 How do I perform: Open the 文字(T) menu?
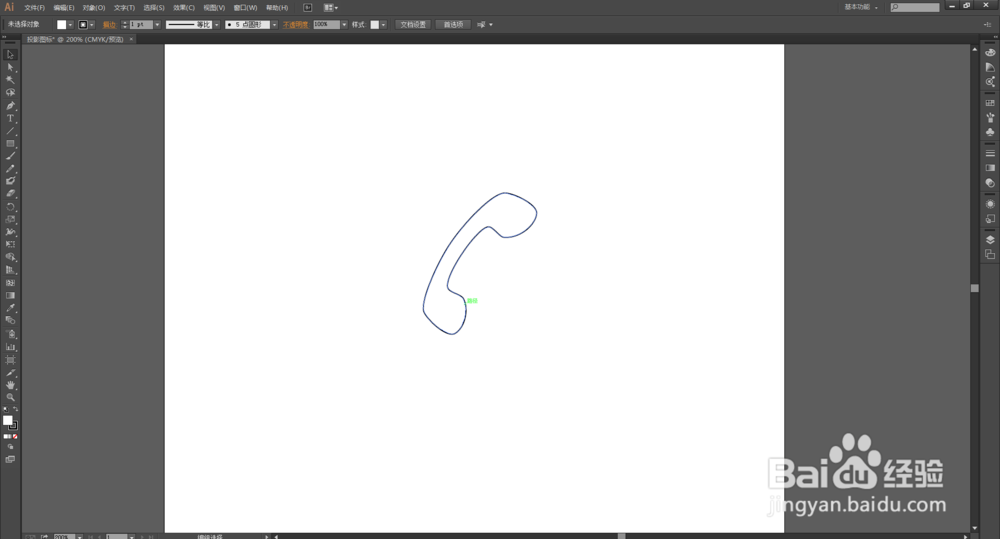pos(124,8)
